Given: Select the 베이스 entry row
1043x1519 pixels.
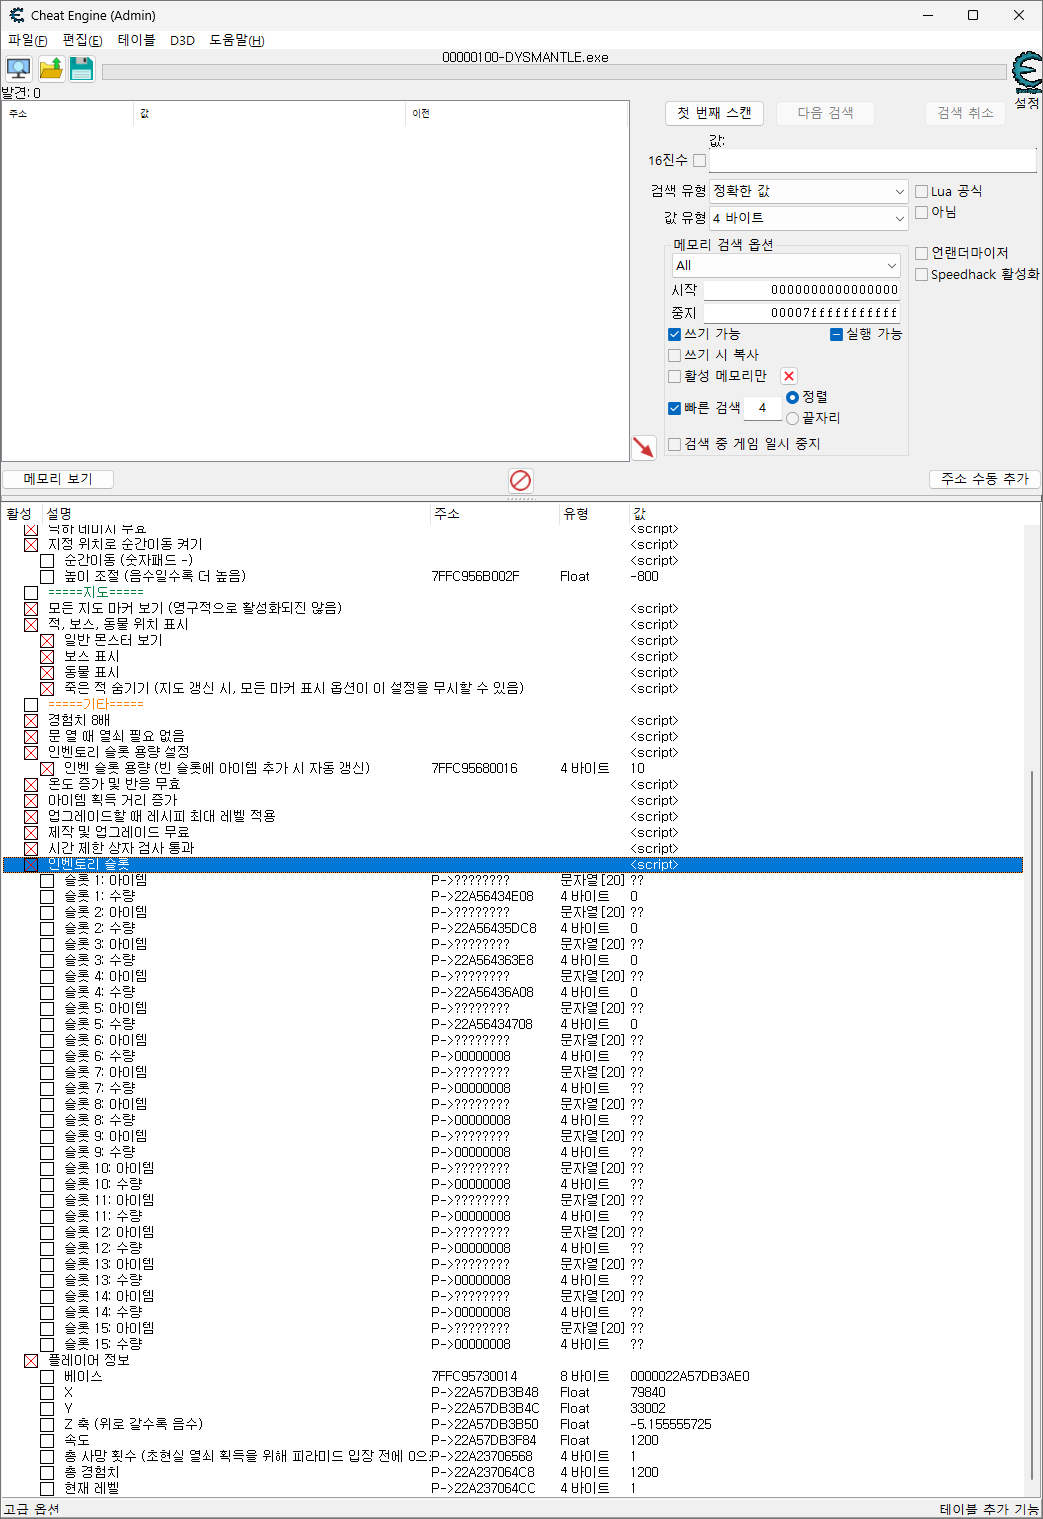Looking at the screenshot, I should tap(512, 1376).
